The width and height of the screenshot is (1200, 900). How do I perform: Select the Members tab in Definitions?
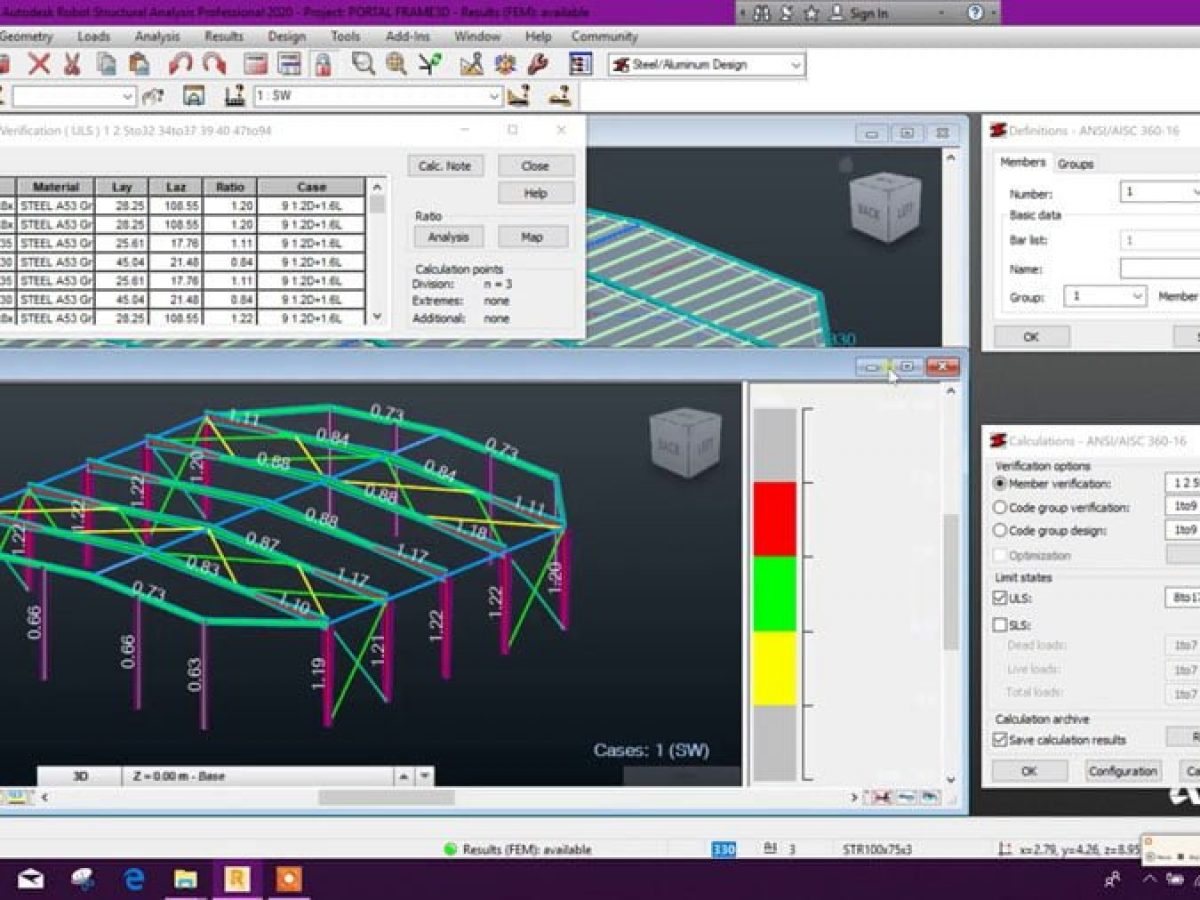tap(1023, 162)
